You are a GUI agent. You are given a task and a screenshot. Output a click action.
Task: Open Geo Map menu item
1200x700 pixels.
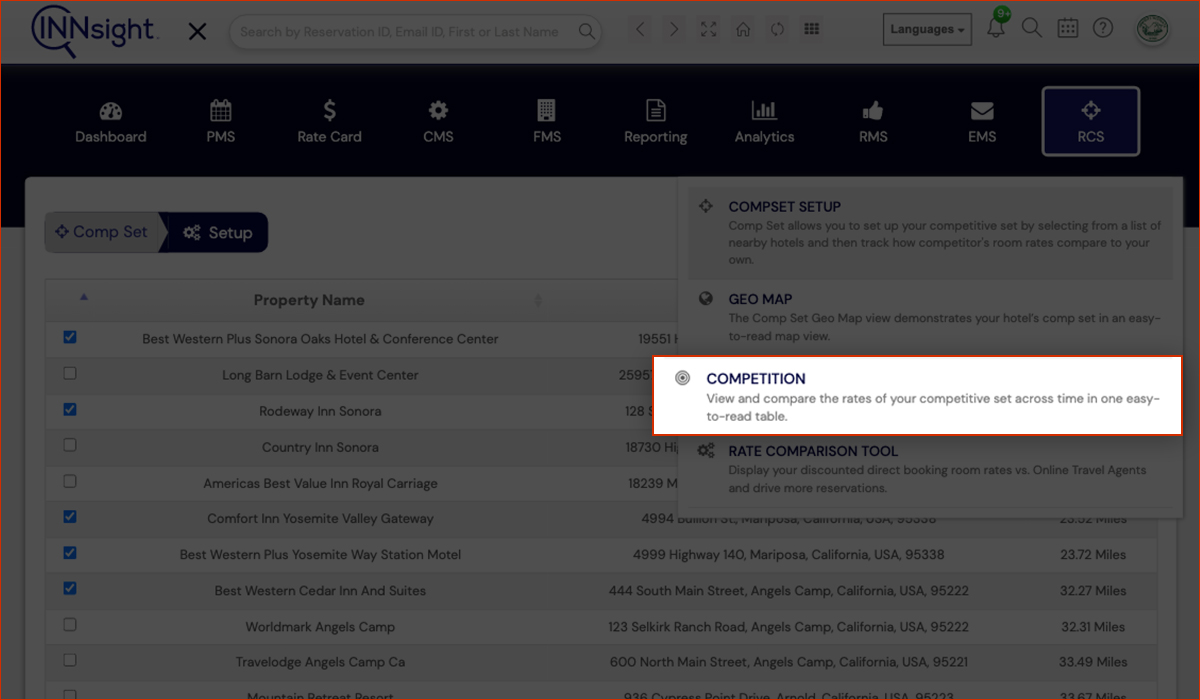tap(930, 317)
